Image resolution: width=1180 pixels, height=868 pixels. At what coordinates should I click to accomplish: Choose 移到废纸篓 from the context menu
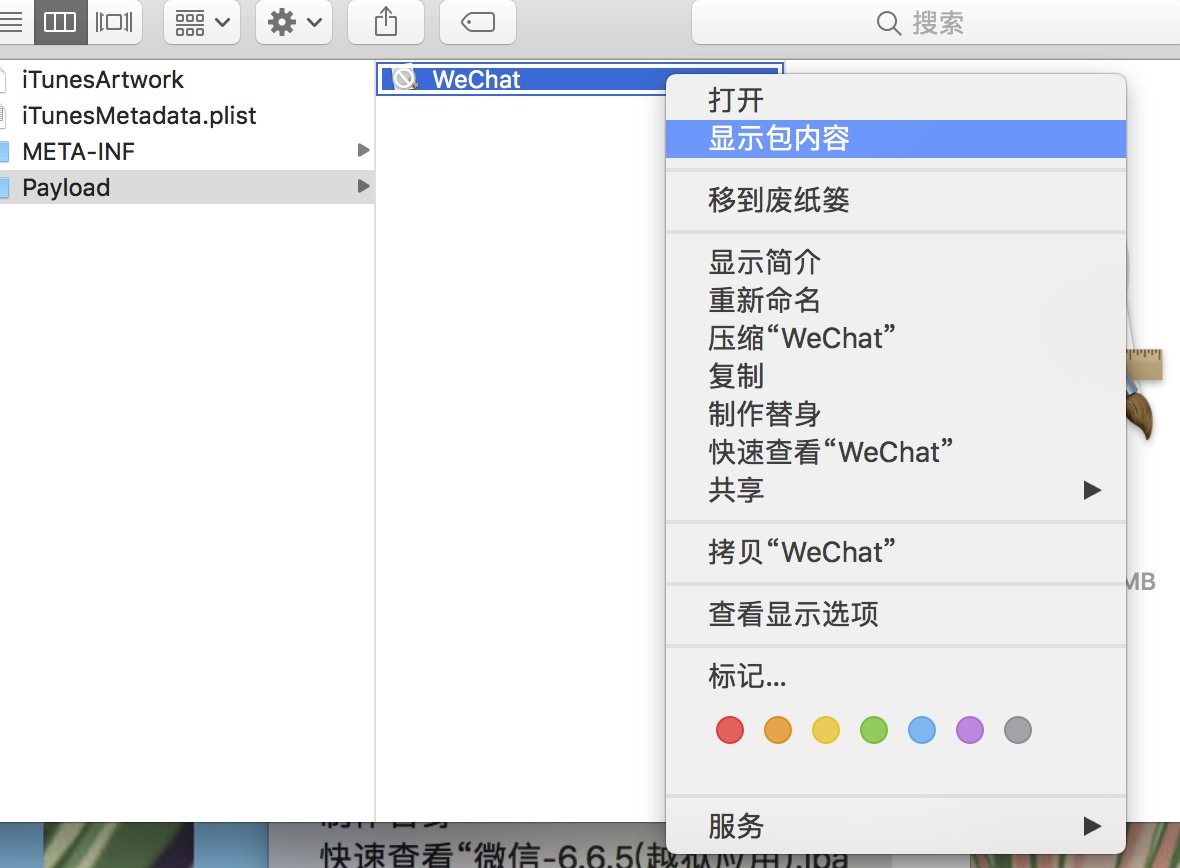tap(896, 200)
